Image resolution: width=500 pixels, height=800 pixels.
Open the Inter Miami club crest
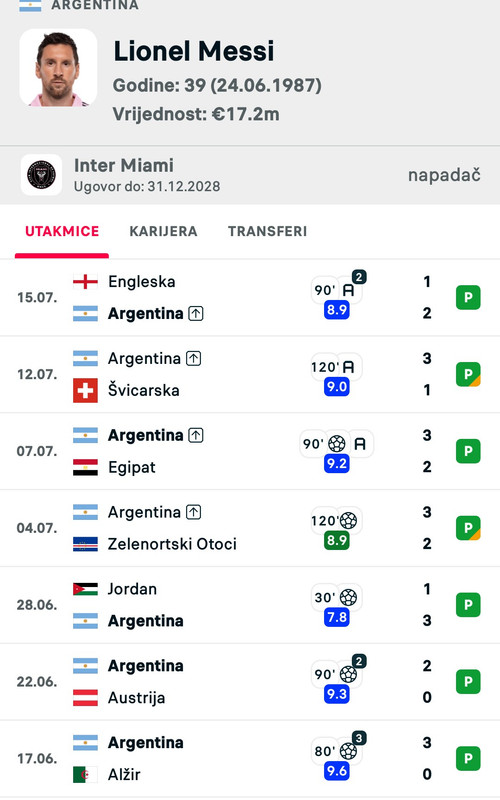(41, 175)
